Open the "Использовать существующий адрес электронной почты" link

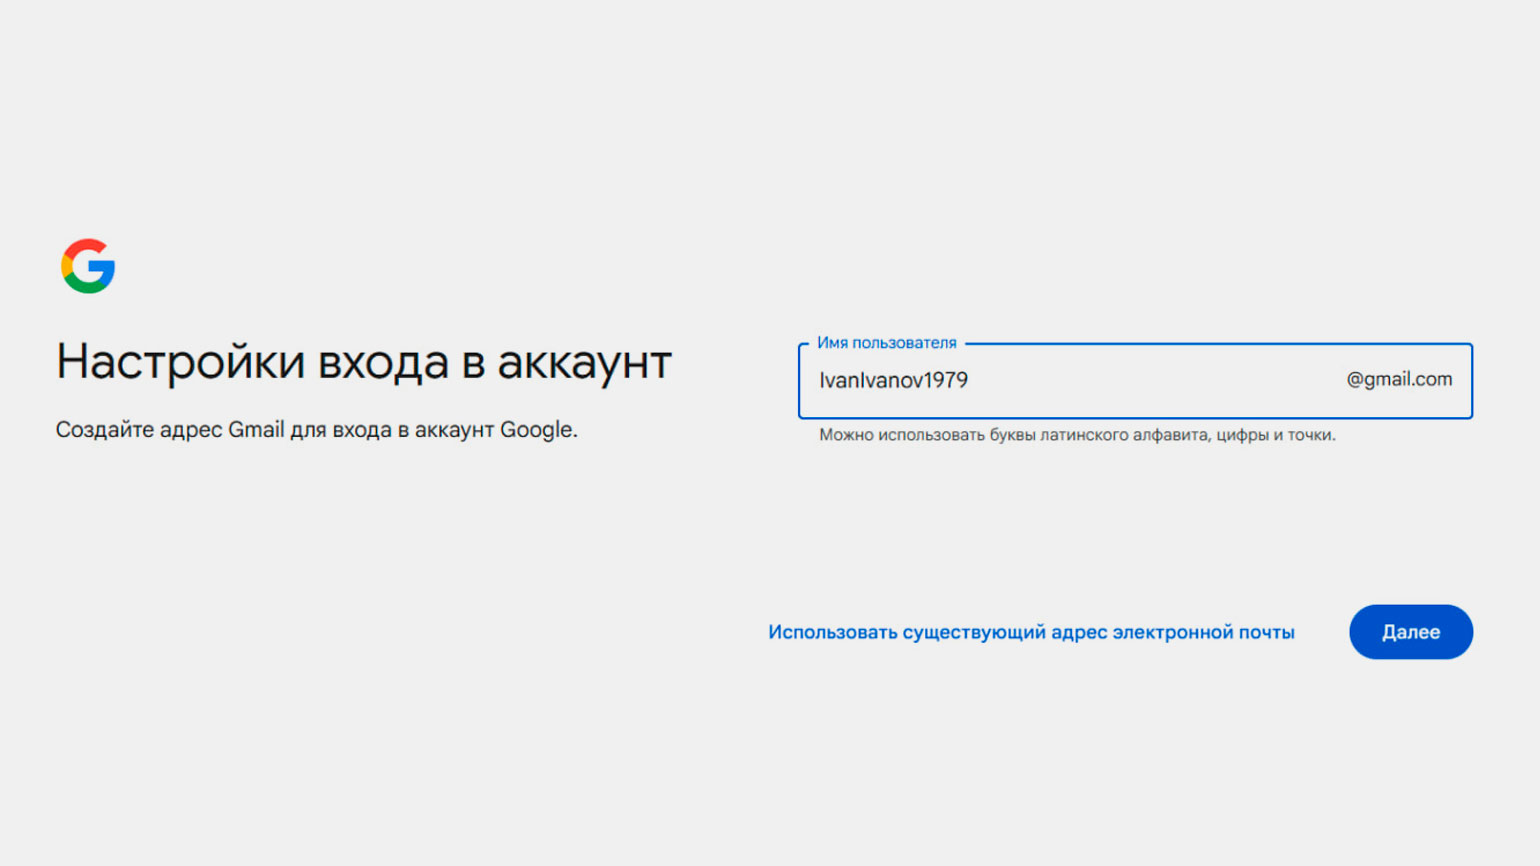(x=1031, y=632)
